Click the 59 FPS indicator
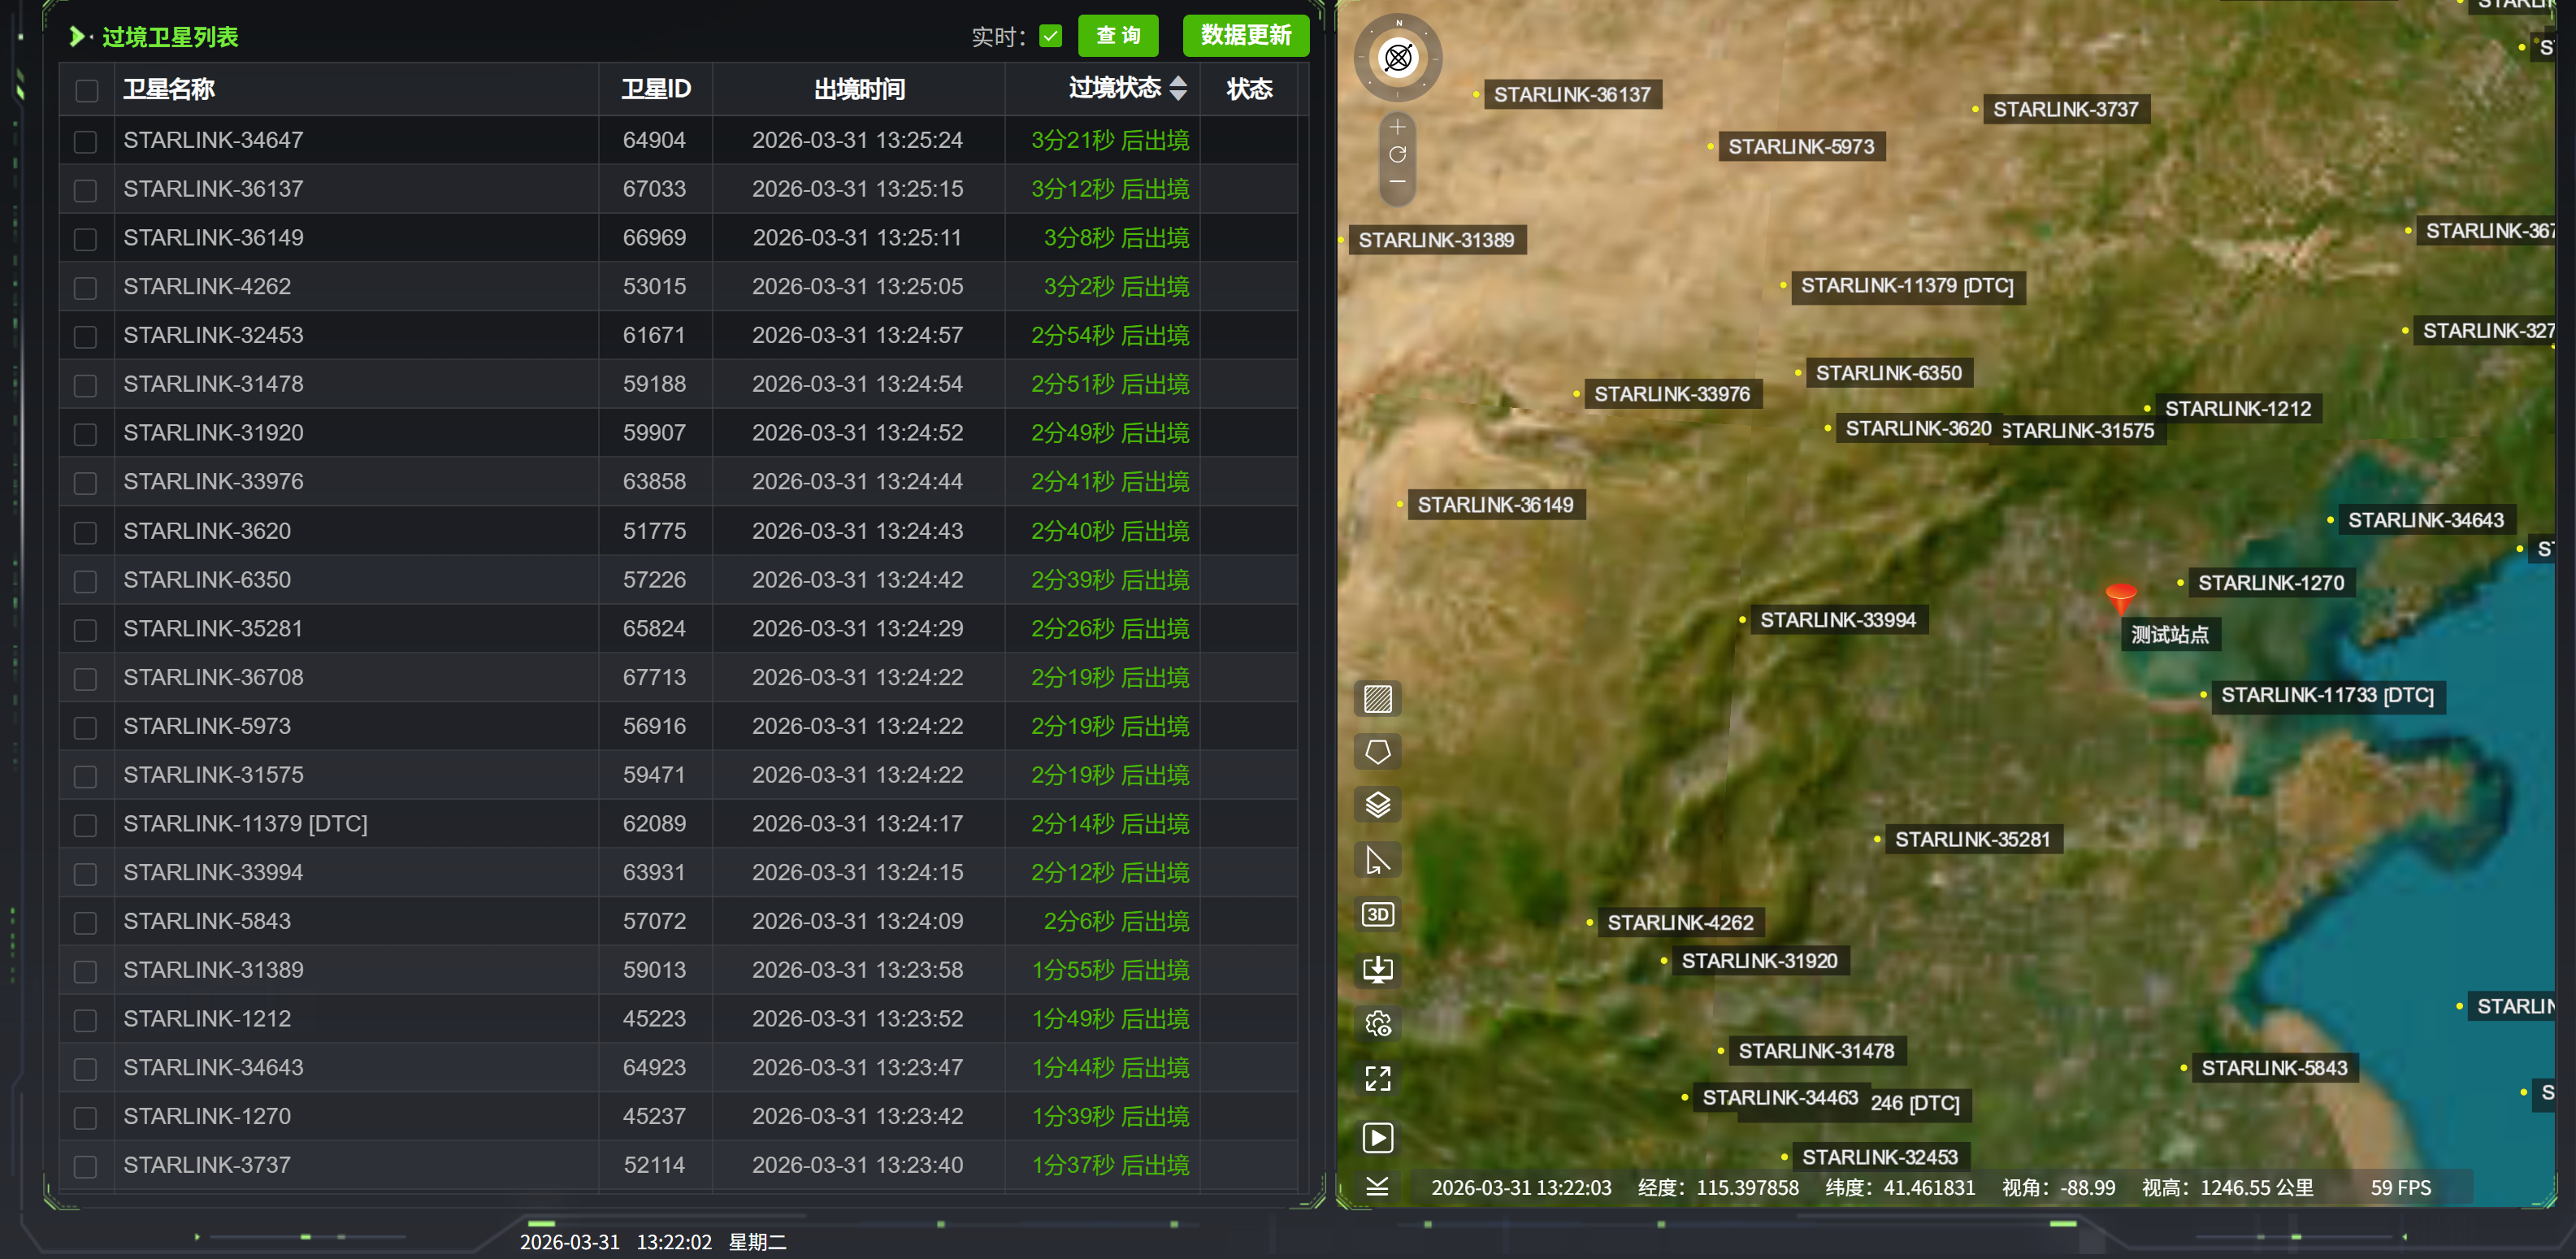Viewport: 2576px width, 1259px height. (2400, 1188)
